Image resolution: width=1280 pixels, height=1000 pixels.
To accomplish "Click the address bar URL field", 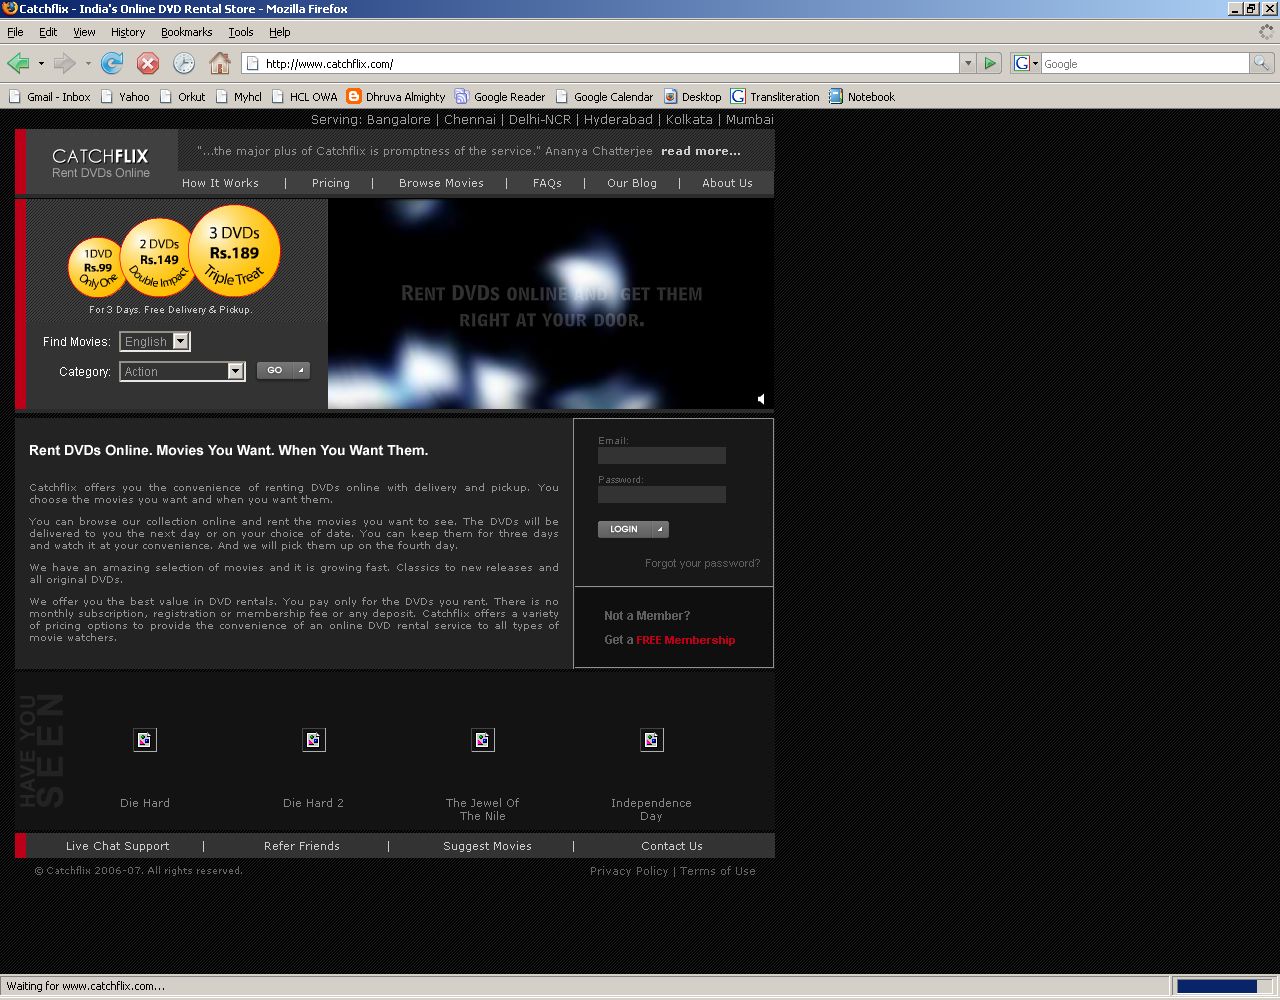I will [610, 64].
